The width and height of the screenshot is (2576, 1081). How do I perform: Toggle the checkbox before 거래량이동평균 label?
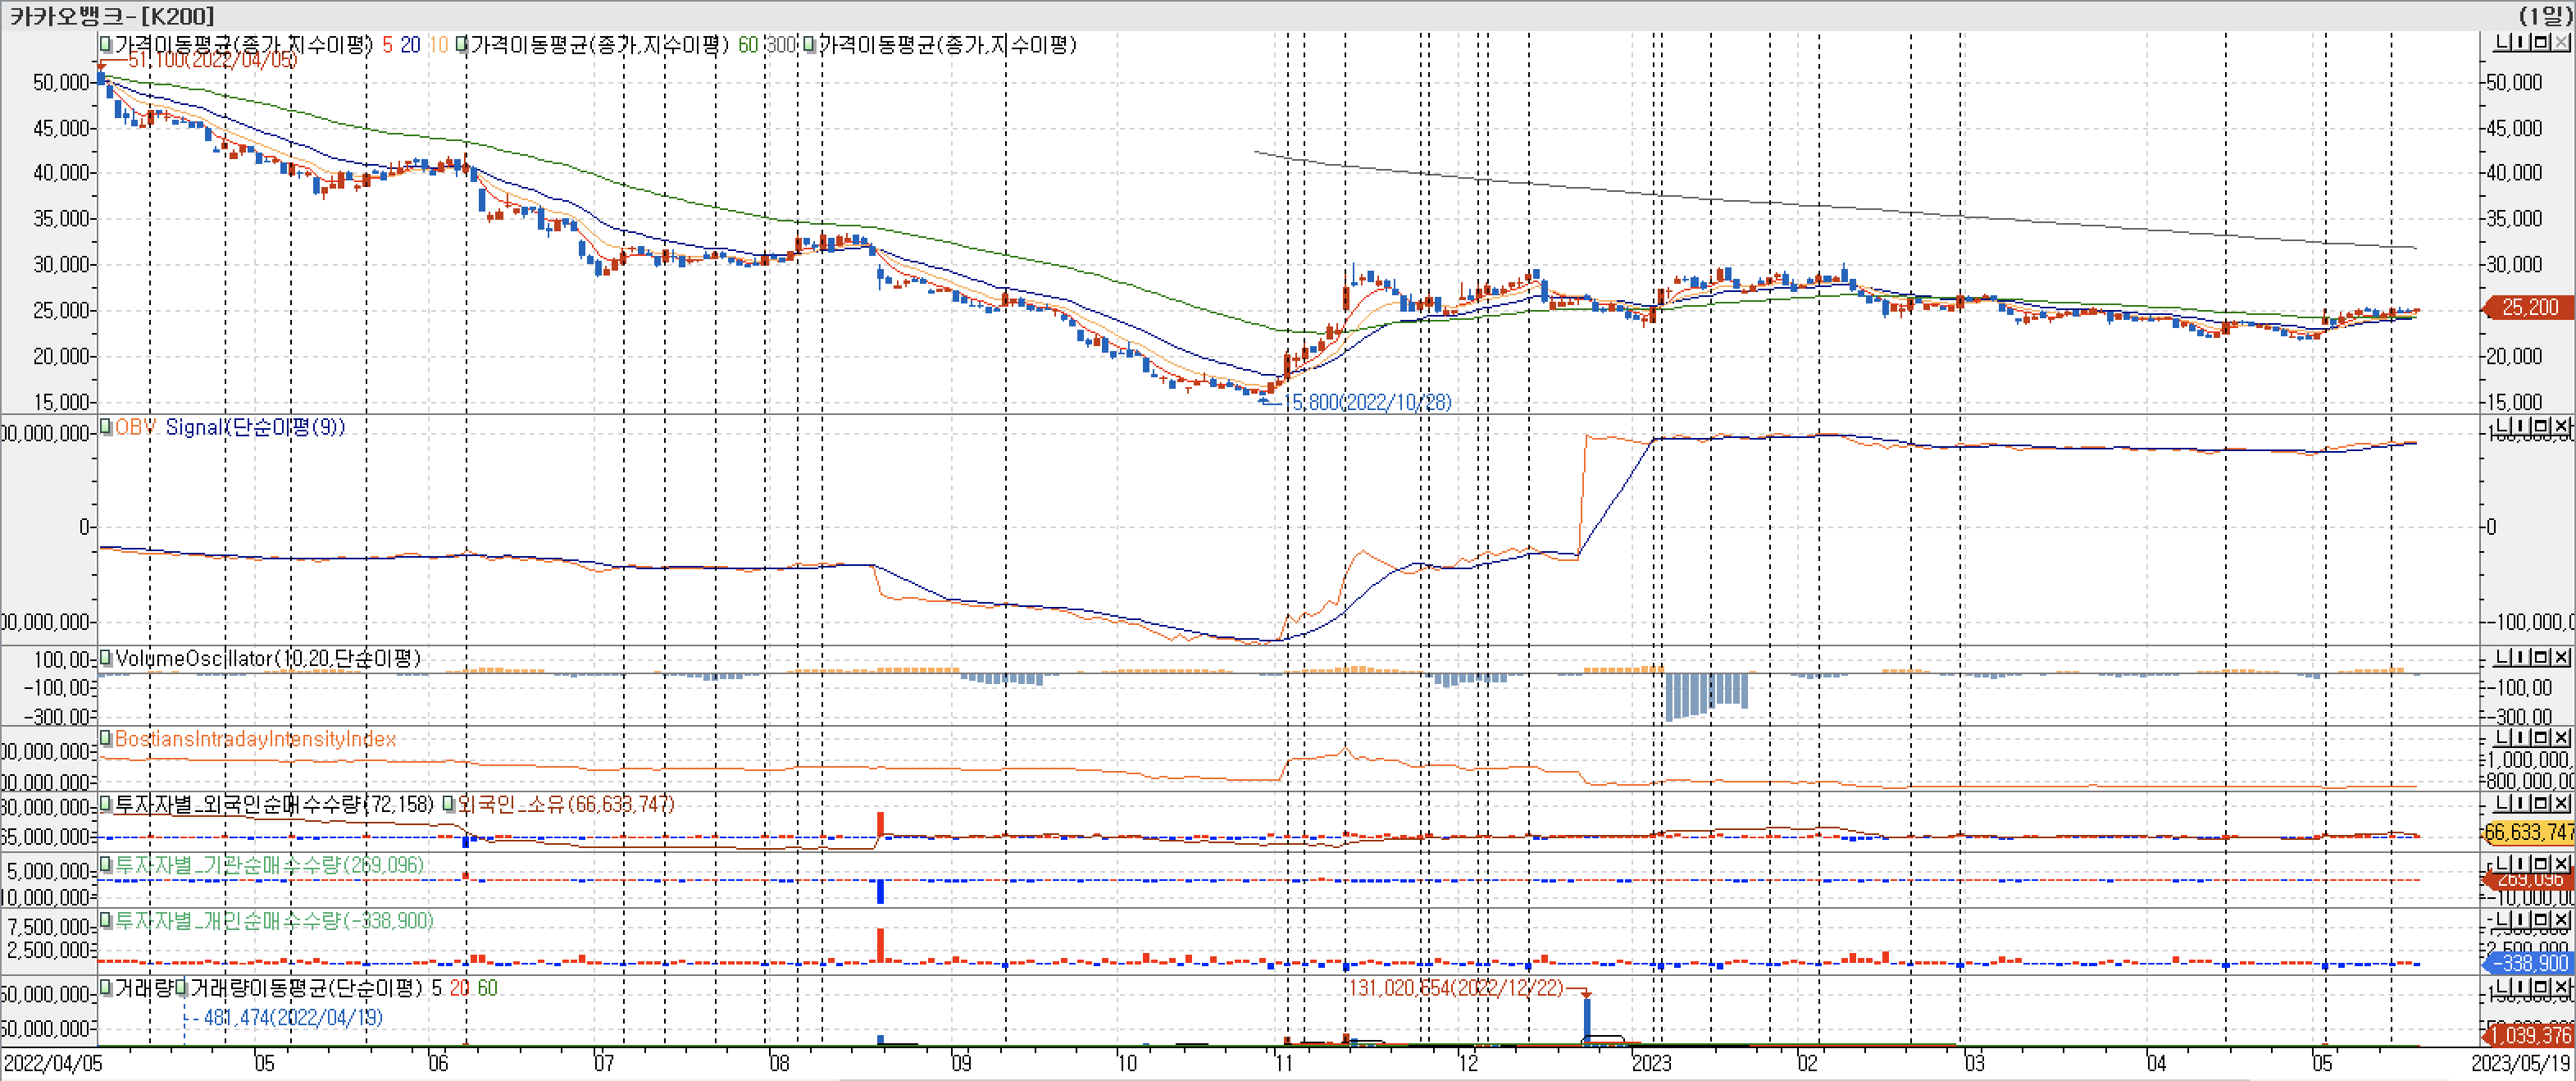pos(182,988)
